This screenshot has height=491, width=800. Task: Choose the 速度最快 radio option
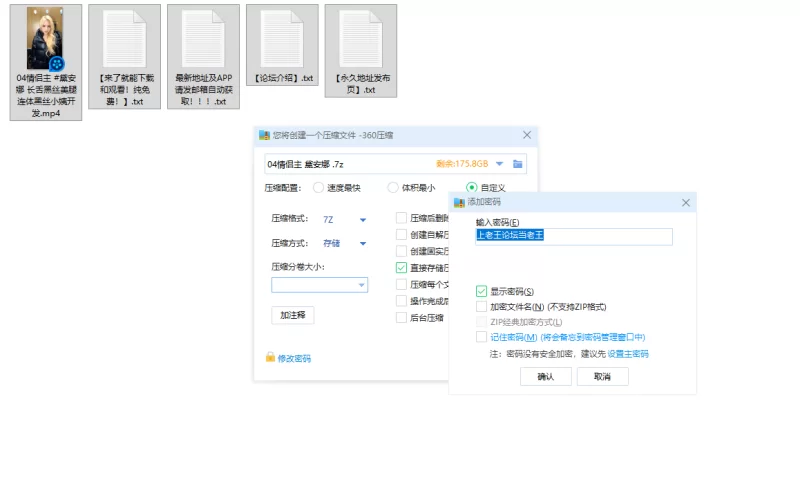click(319, 187)
